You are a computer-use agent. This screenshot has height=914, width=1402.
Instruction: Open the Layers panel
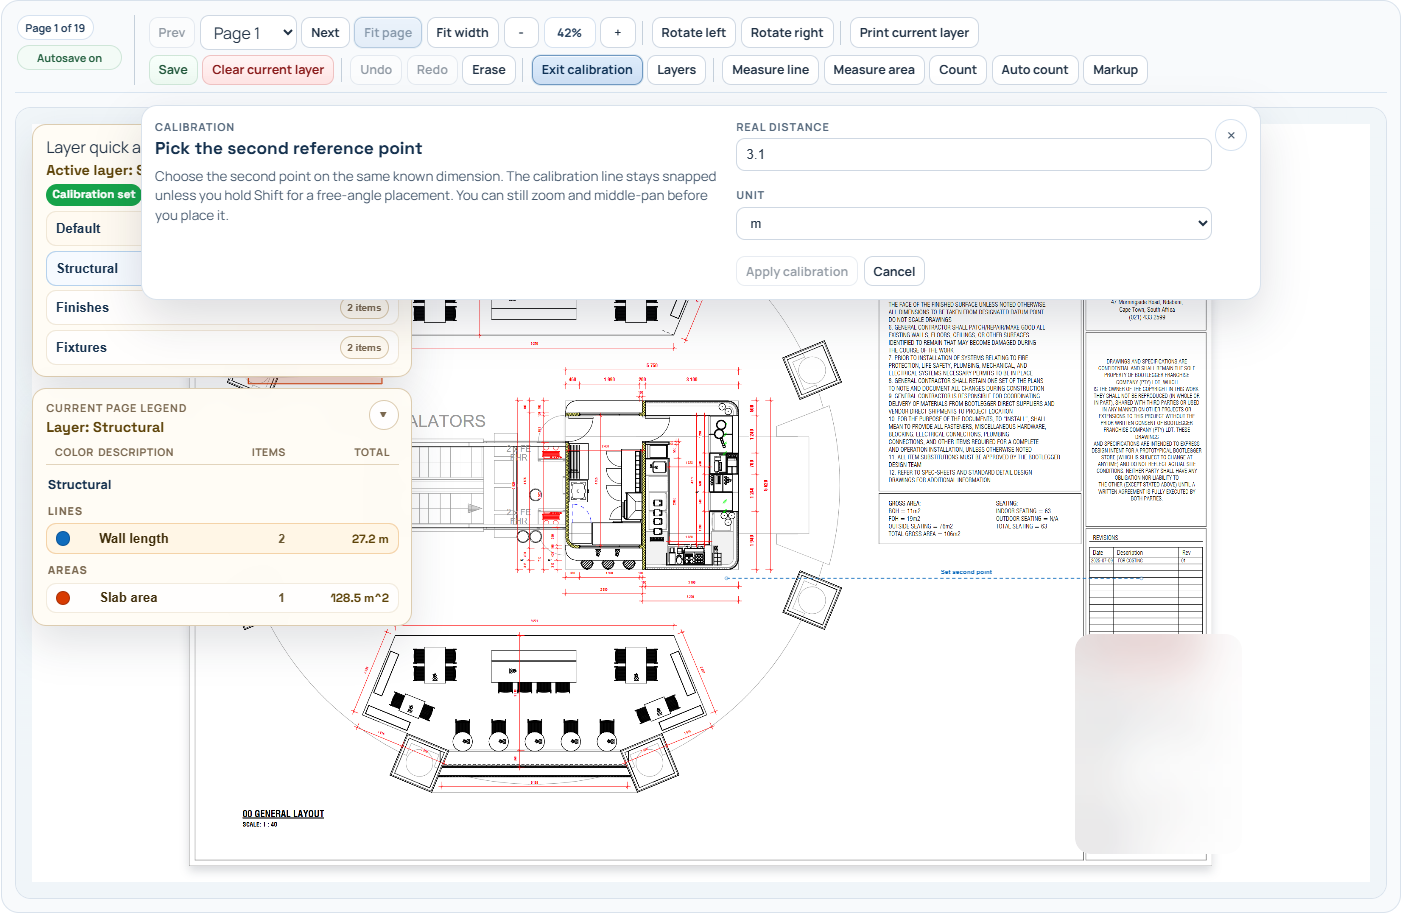(677, 70)
